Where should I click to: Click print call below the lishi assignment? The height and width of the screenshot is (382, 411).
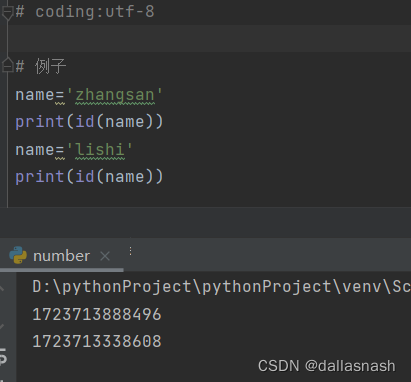click(89, 176)
